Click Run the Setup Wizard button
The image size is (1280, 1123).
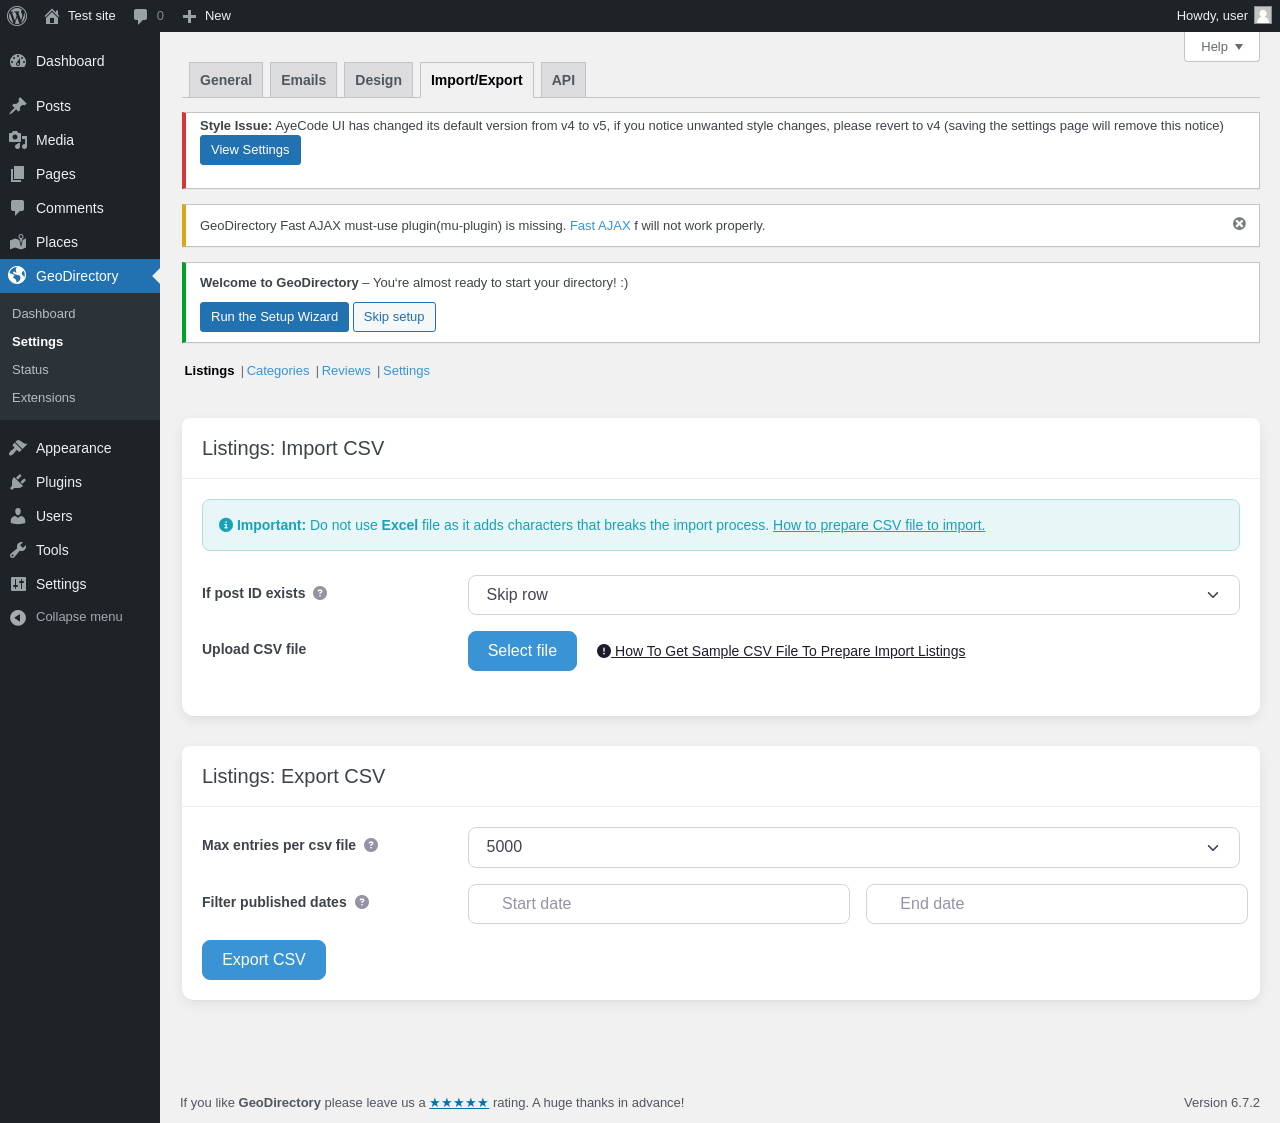[x=274, y=317]
